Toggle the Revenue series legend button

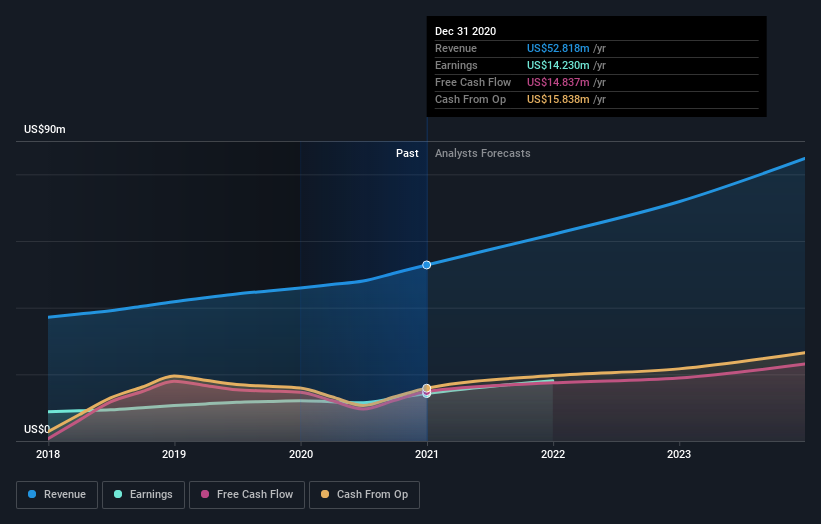(x=57, y=495)
